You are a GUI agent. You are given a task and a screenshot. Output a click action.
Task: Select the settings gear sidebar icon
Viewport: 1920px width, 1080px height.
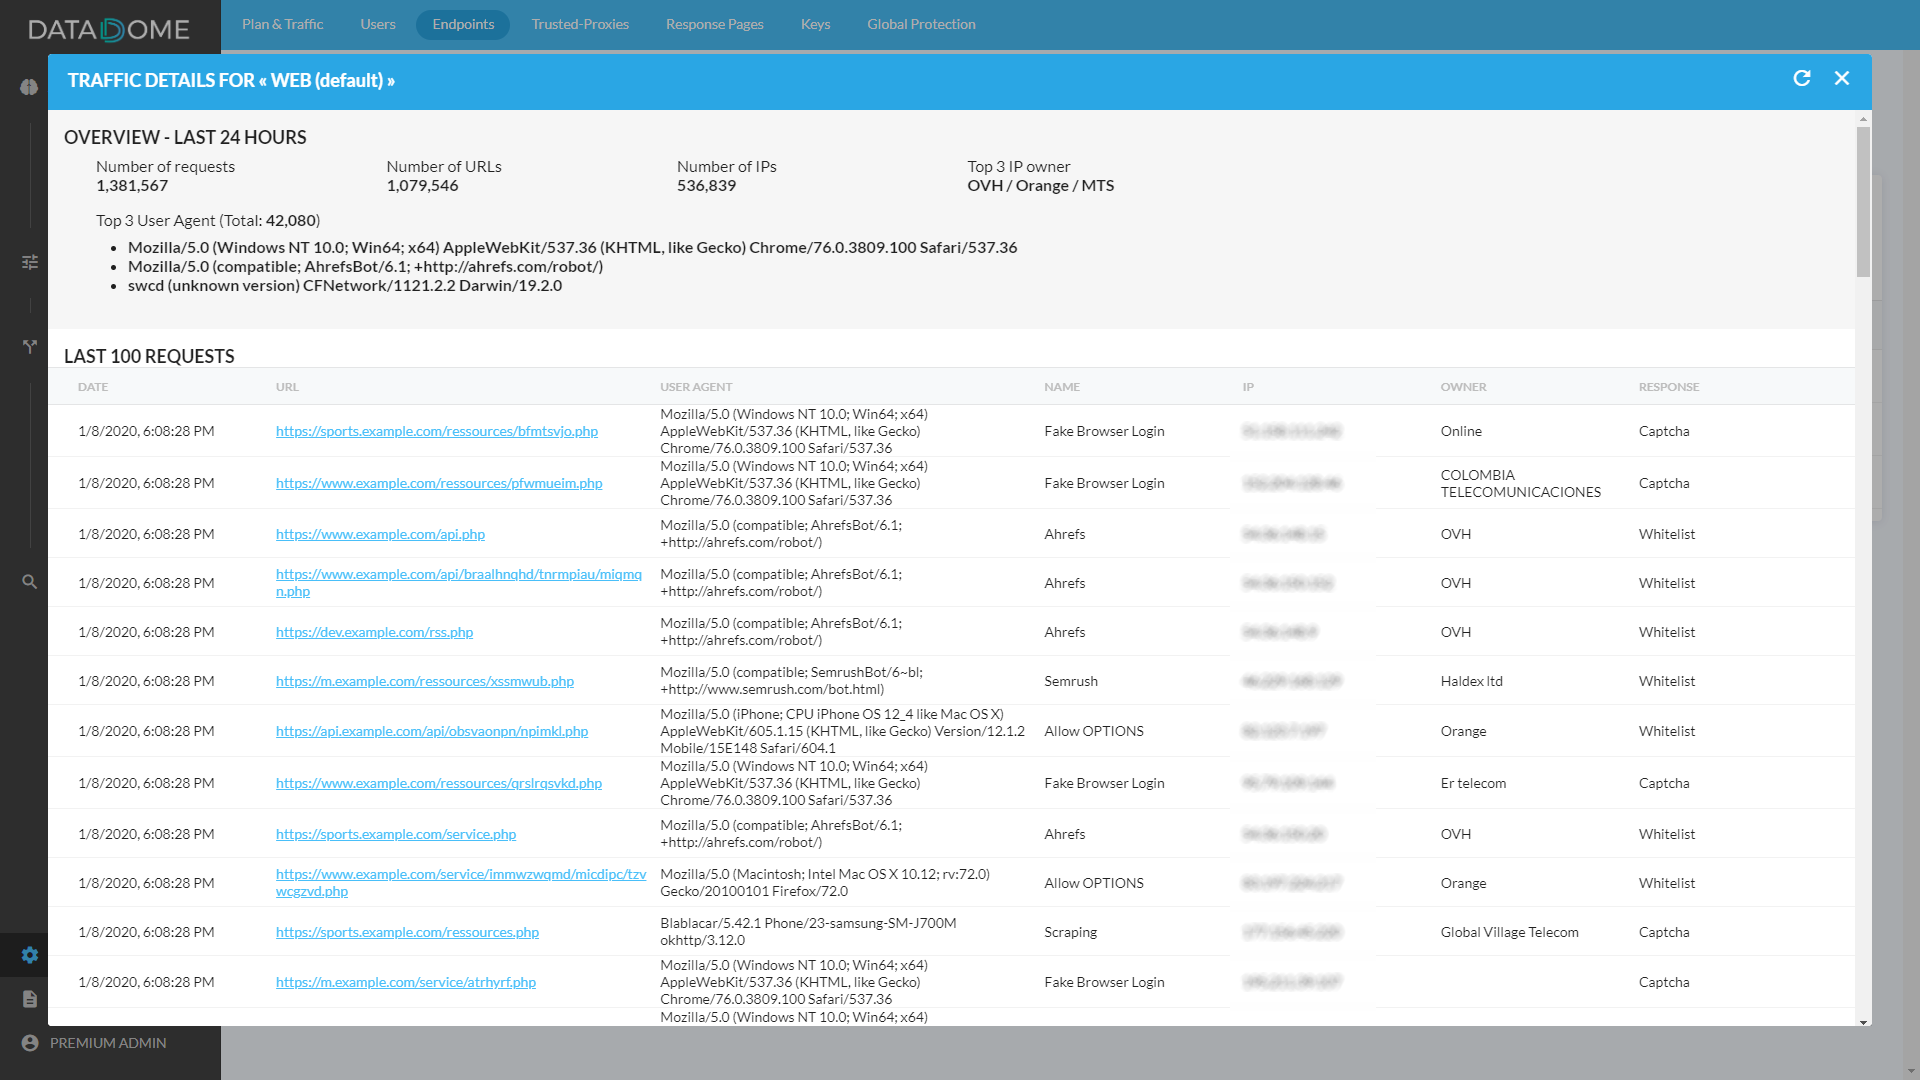[x=30, y=955]
